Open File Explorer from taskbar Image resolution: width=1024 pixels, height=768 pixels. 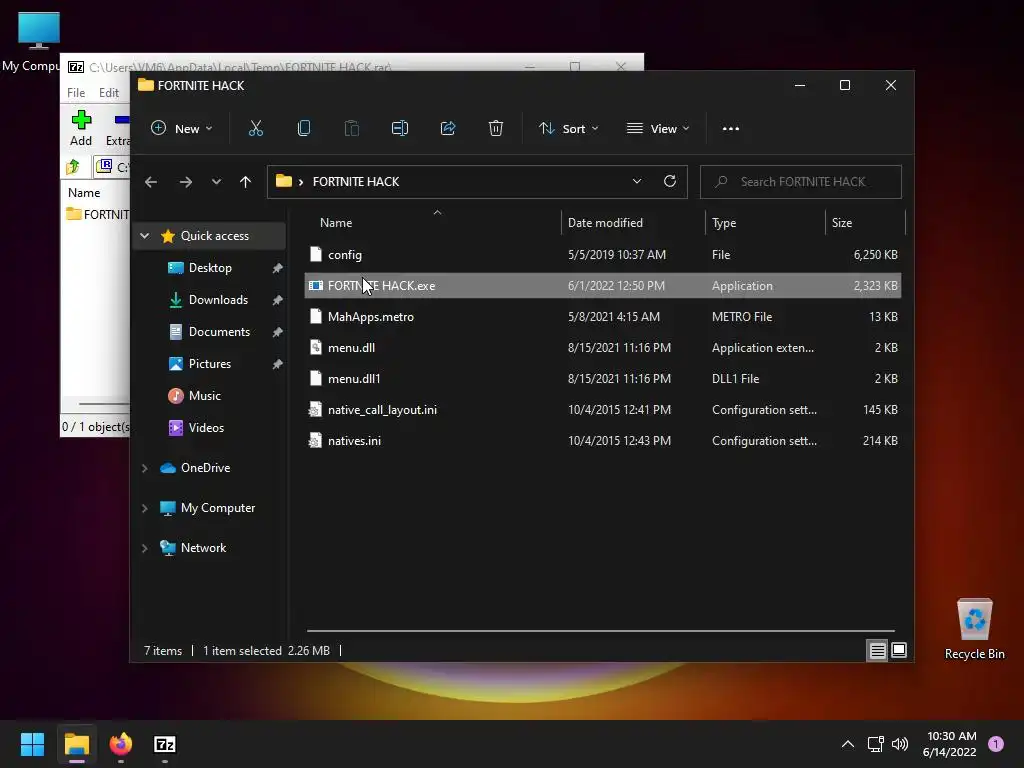pyautogui.click(x=77, y=744)
